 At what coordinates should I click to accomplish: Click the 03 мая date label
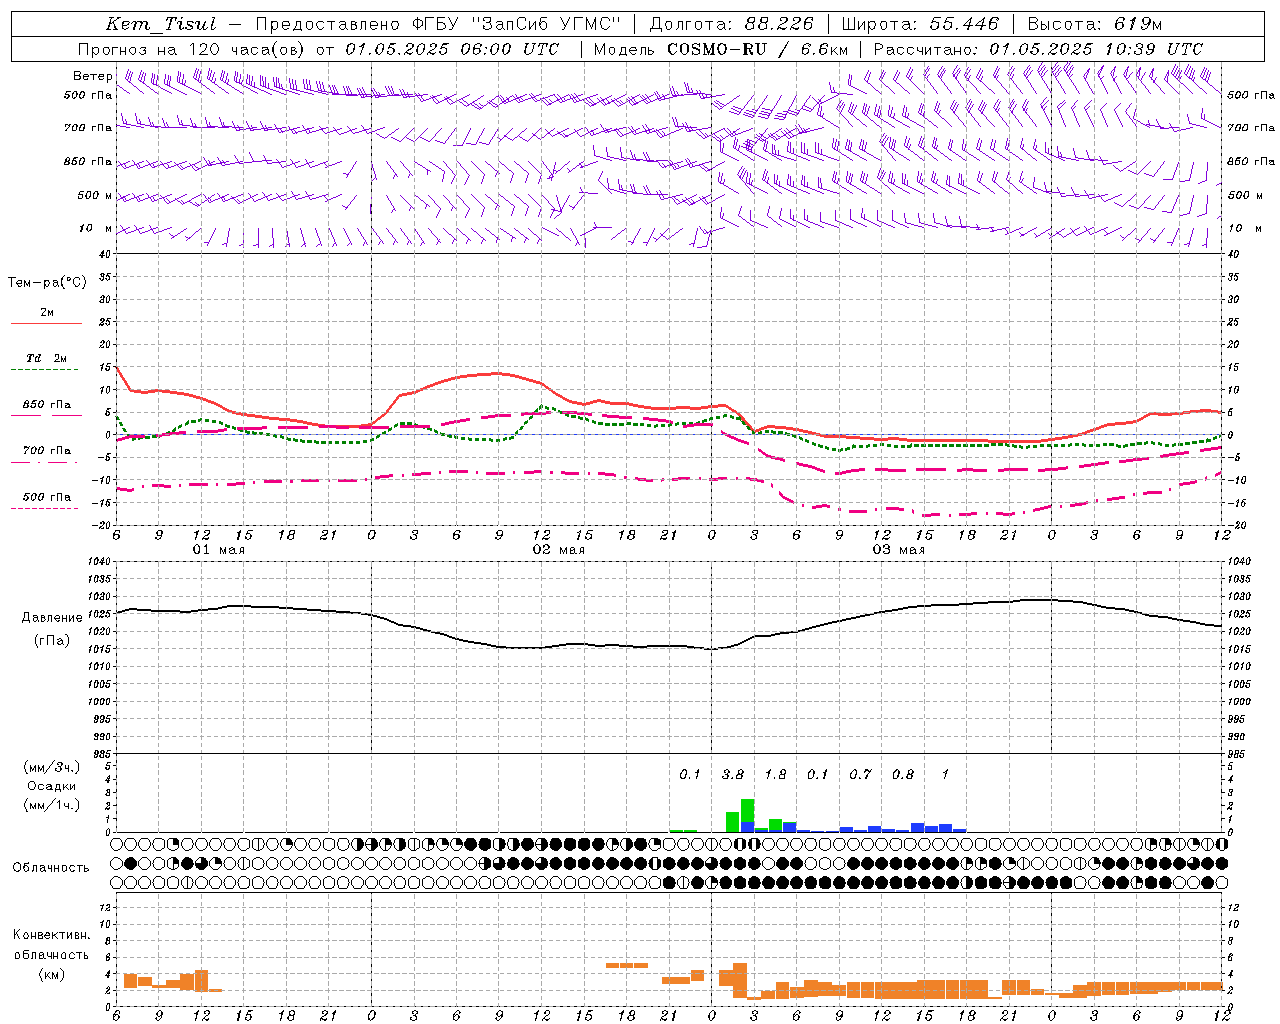pyautogui.click(x=899, y=550)
